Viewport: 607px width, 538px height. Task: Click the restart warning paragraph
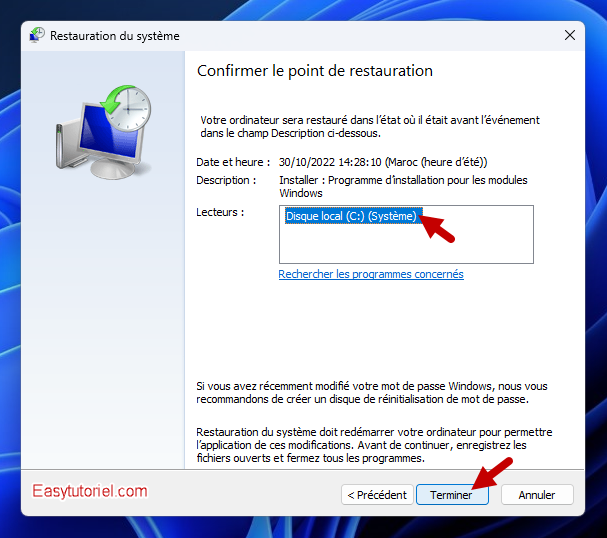tap(374, 445)
